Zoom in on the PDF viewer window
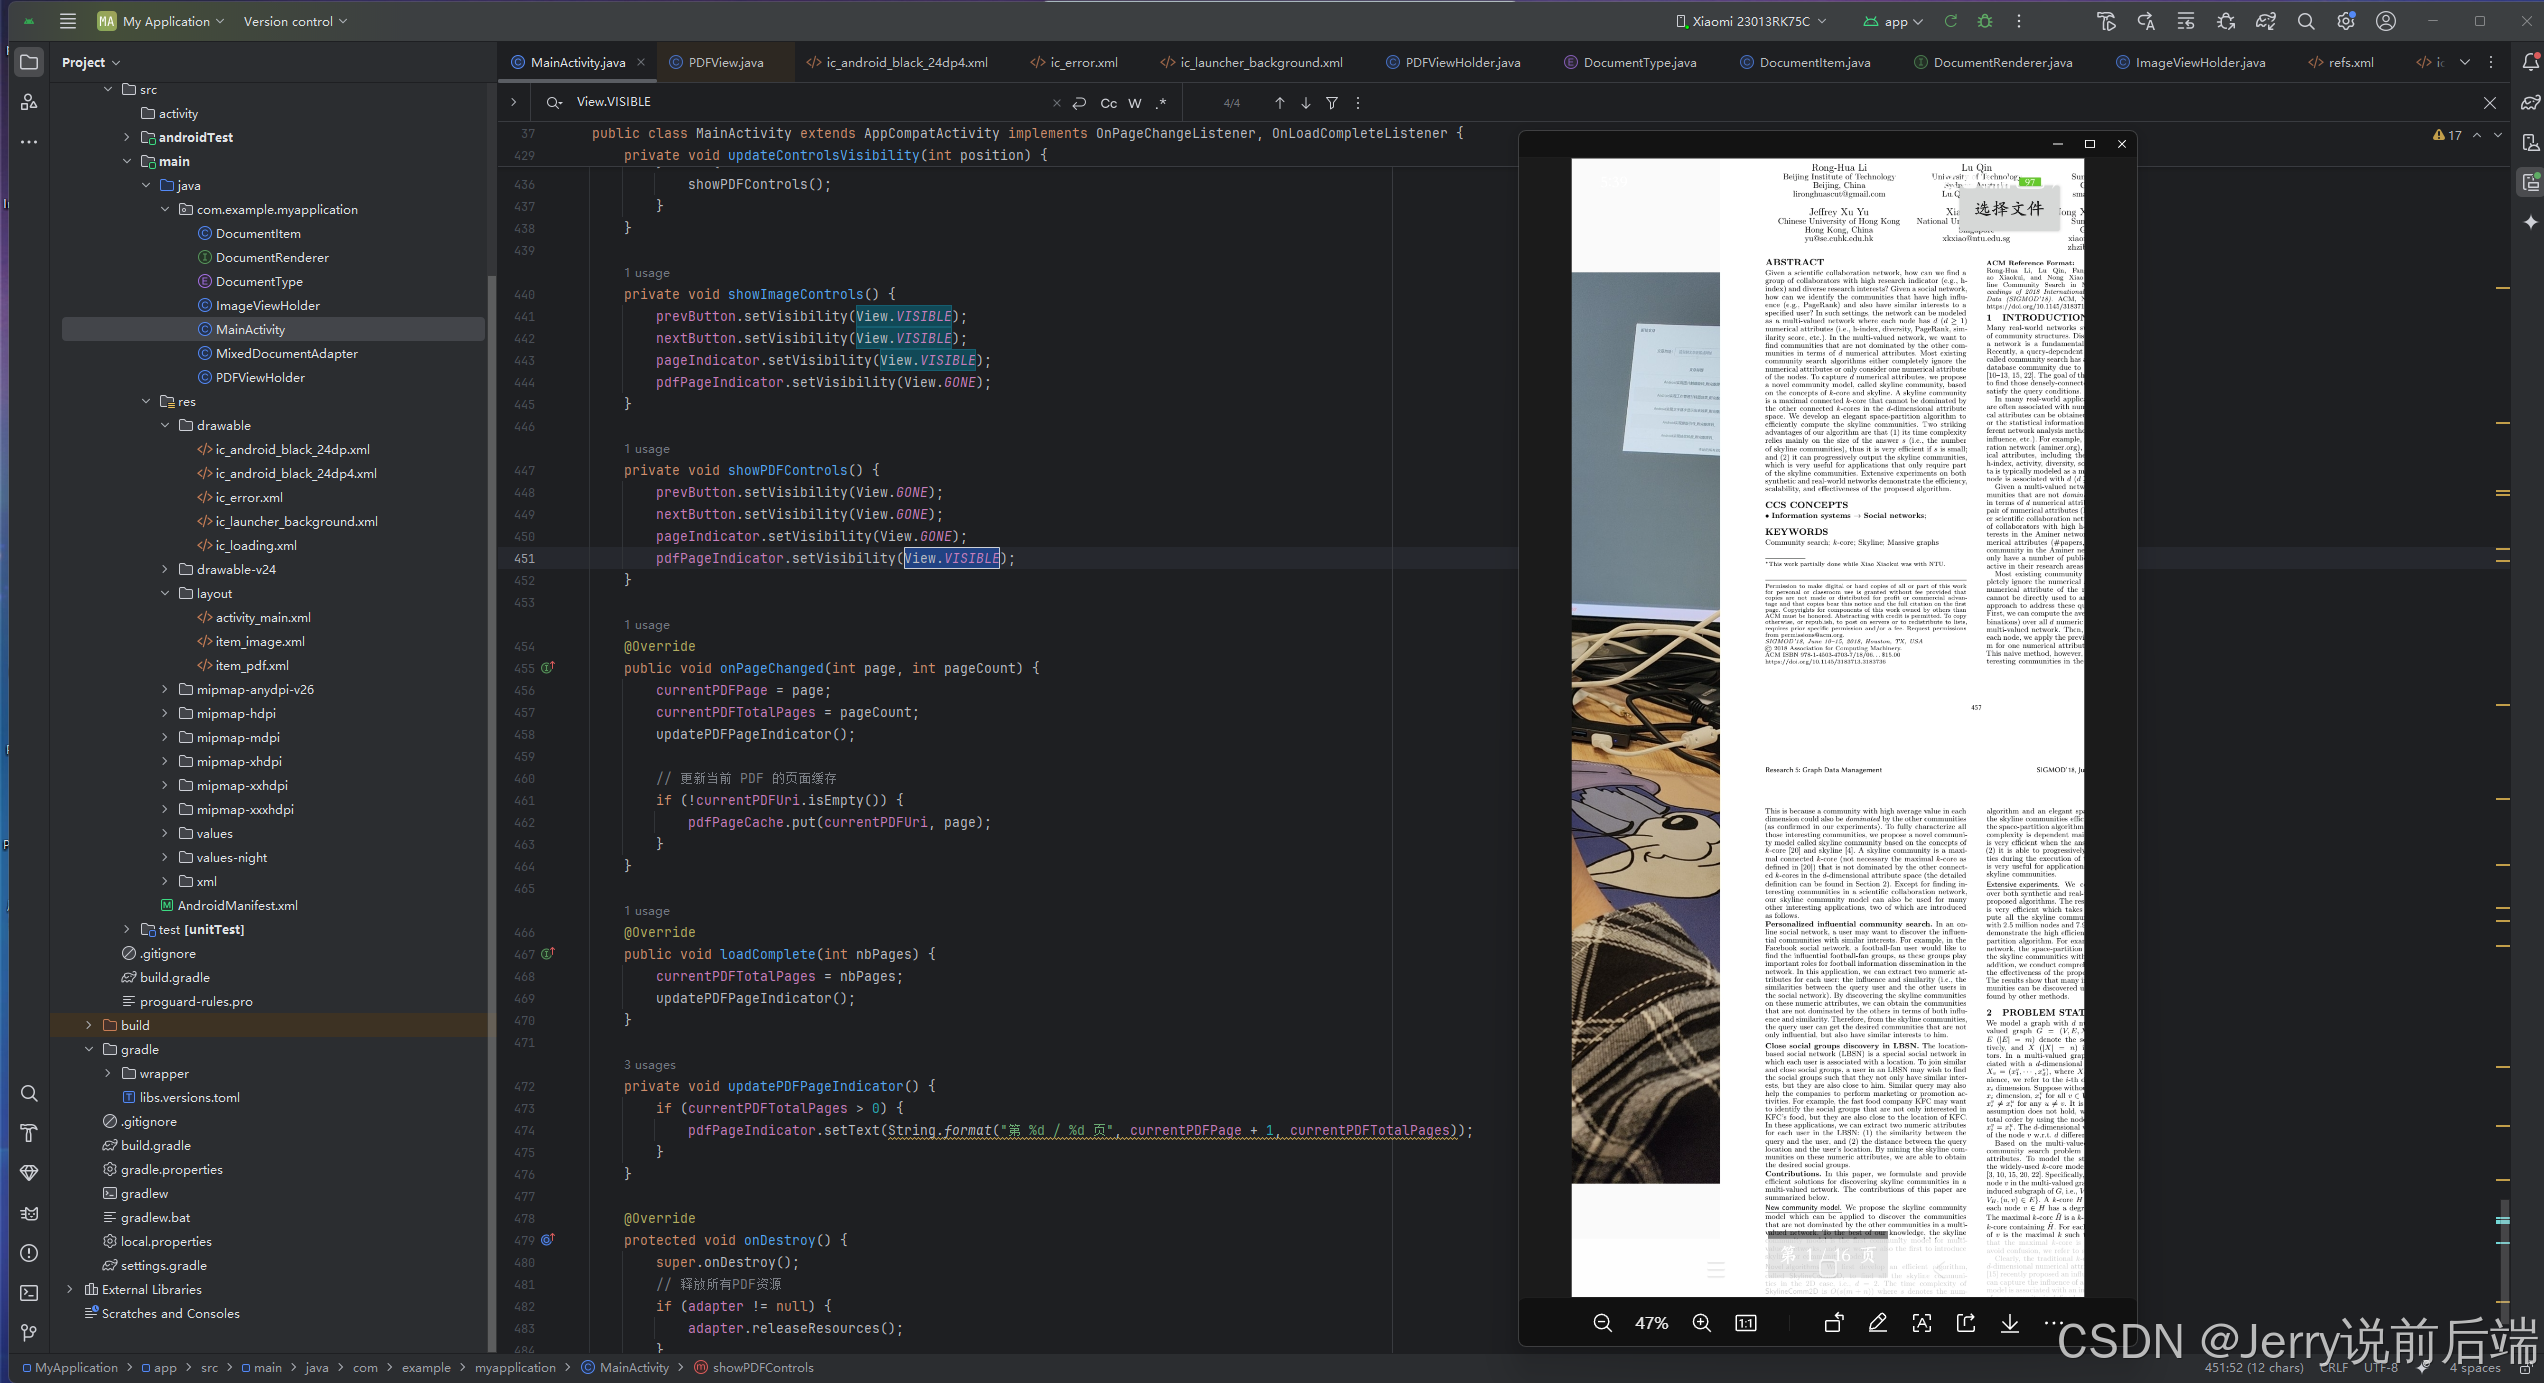The height and width of the screenshot is (1383, 2544). pos(1701,1323)
